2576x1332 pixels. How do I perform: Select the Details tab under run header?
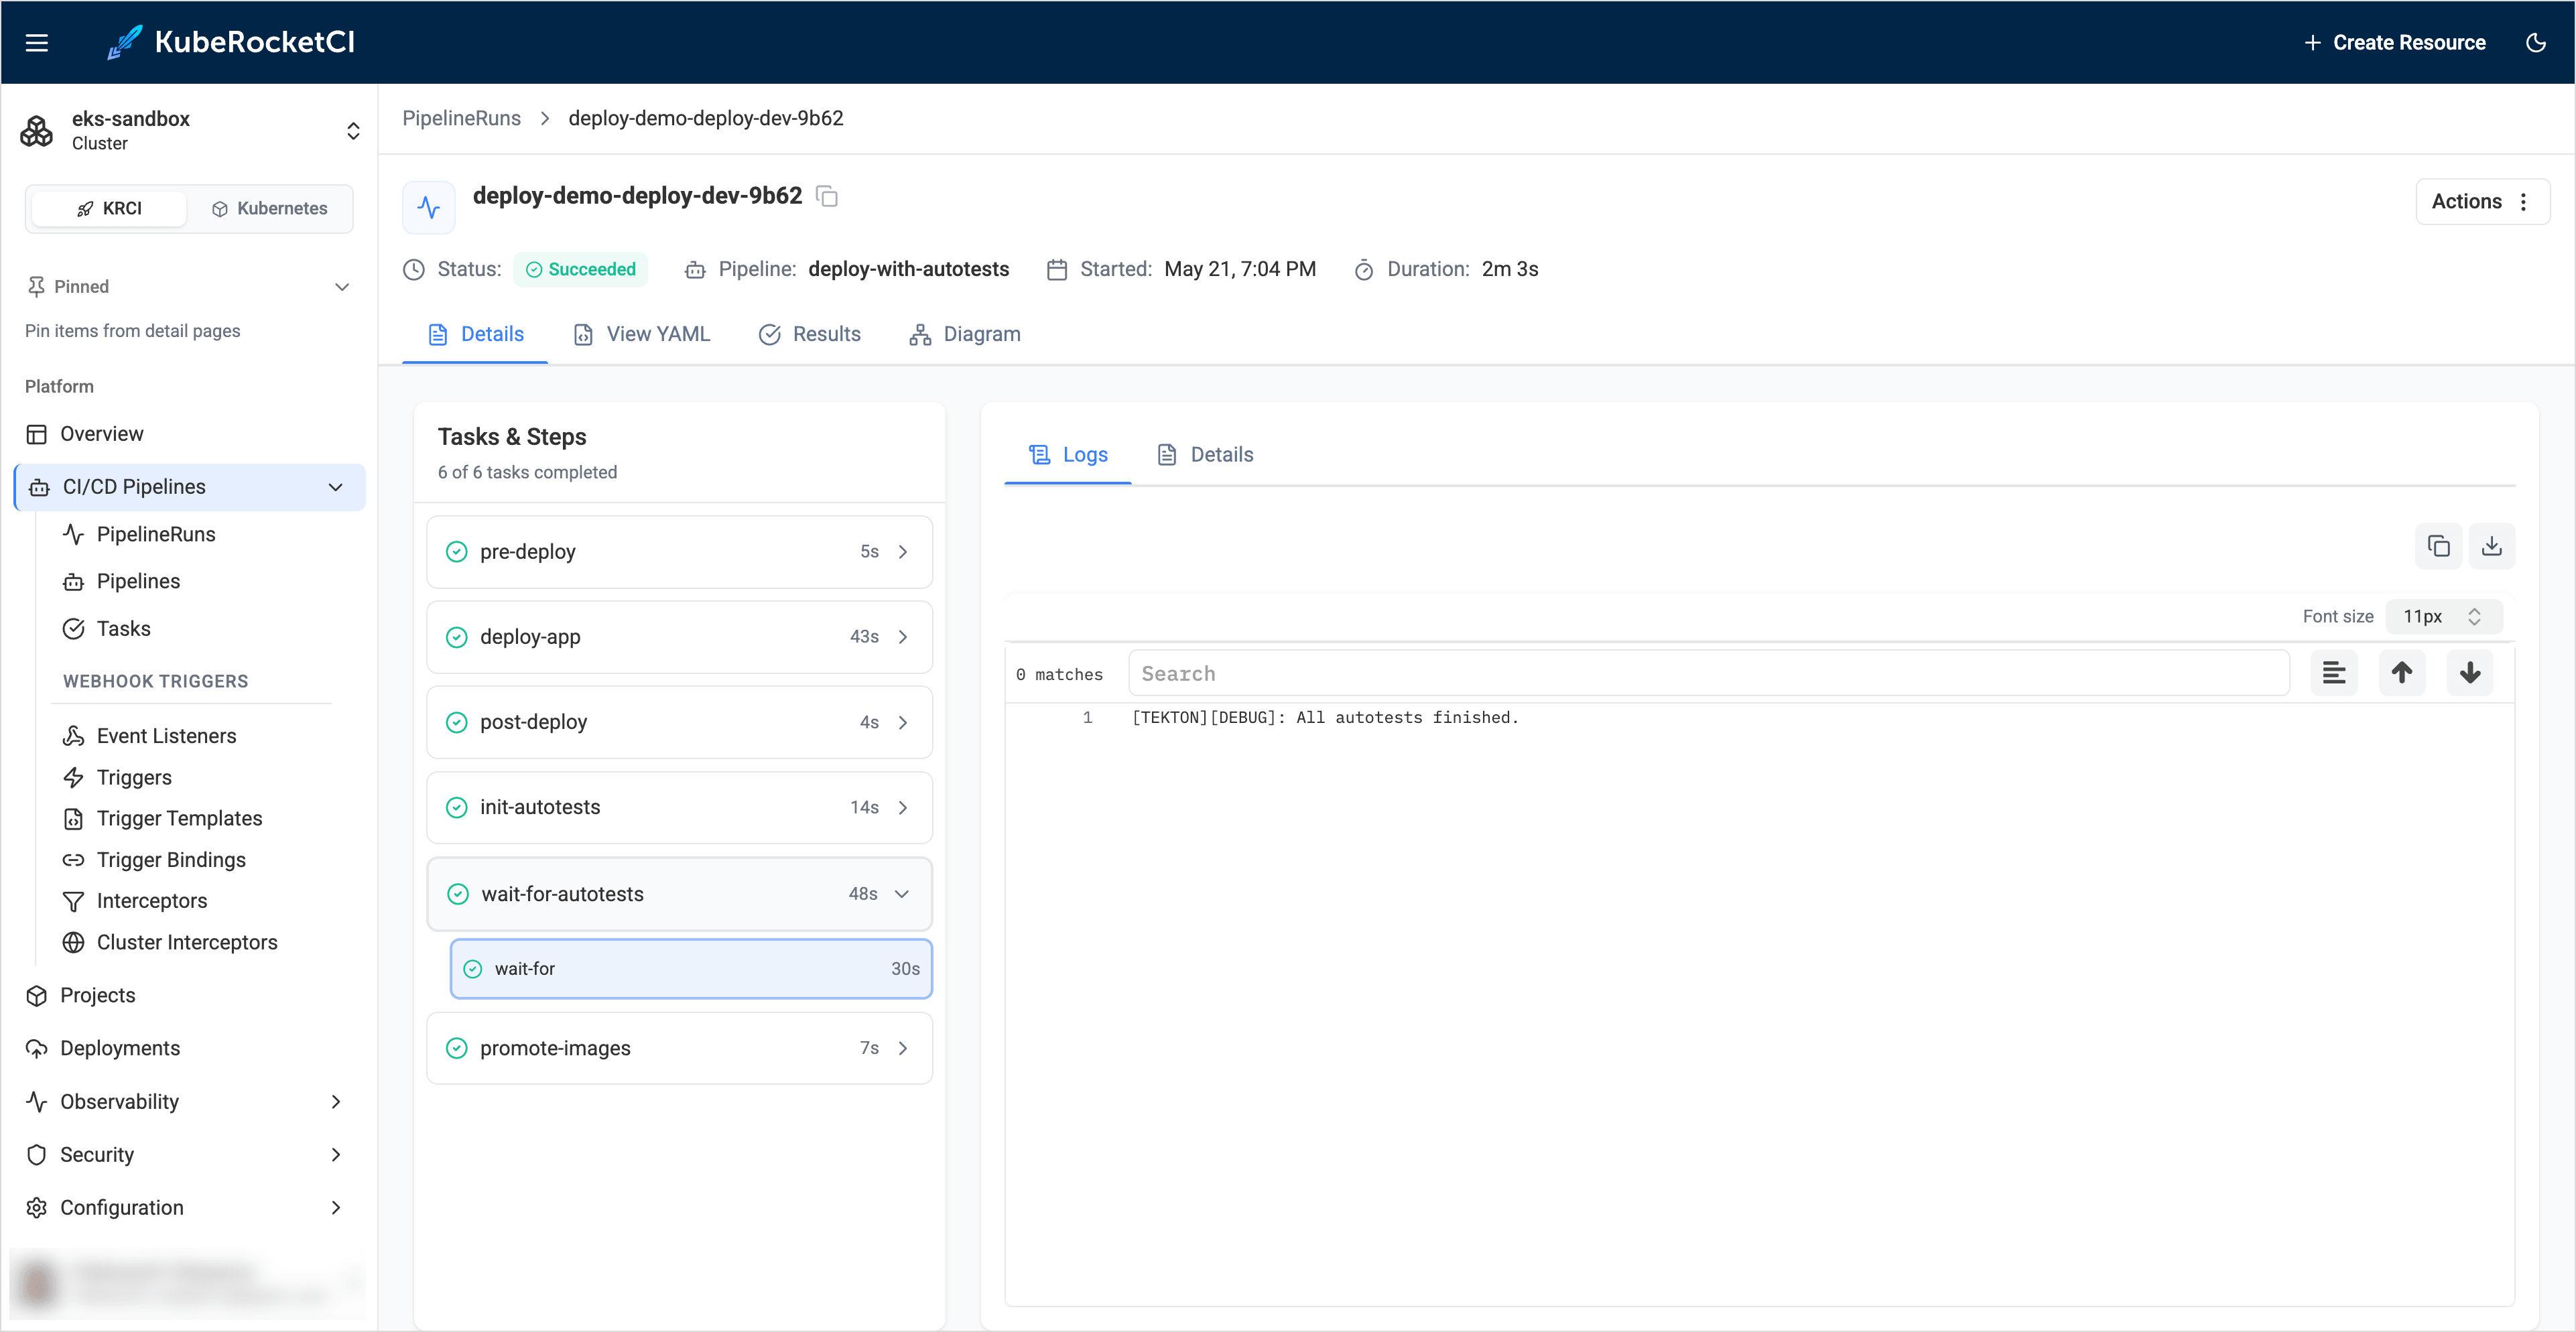pyautogui.click(x=475, y=334)
